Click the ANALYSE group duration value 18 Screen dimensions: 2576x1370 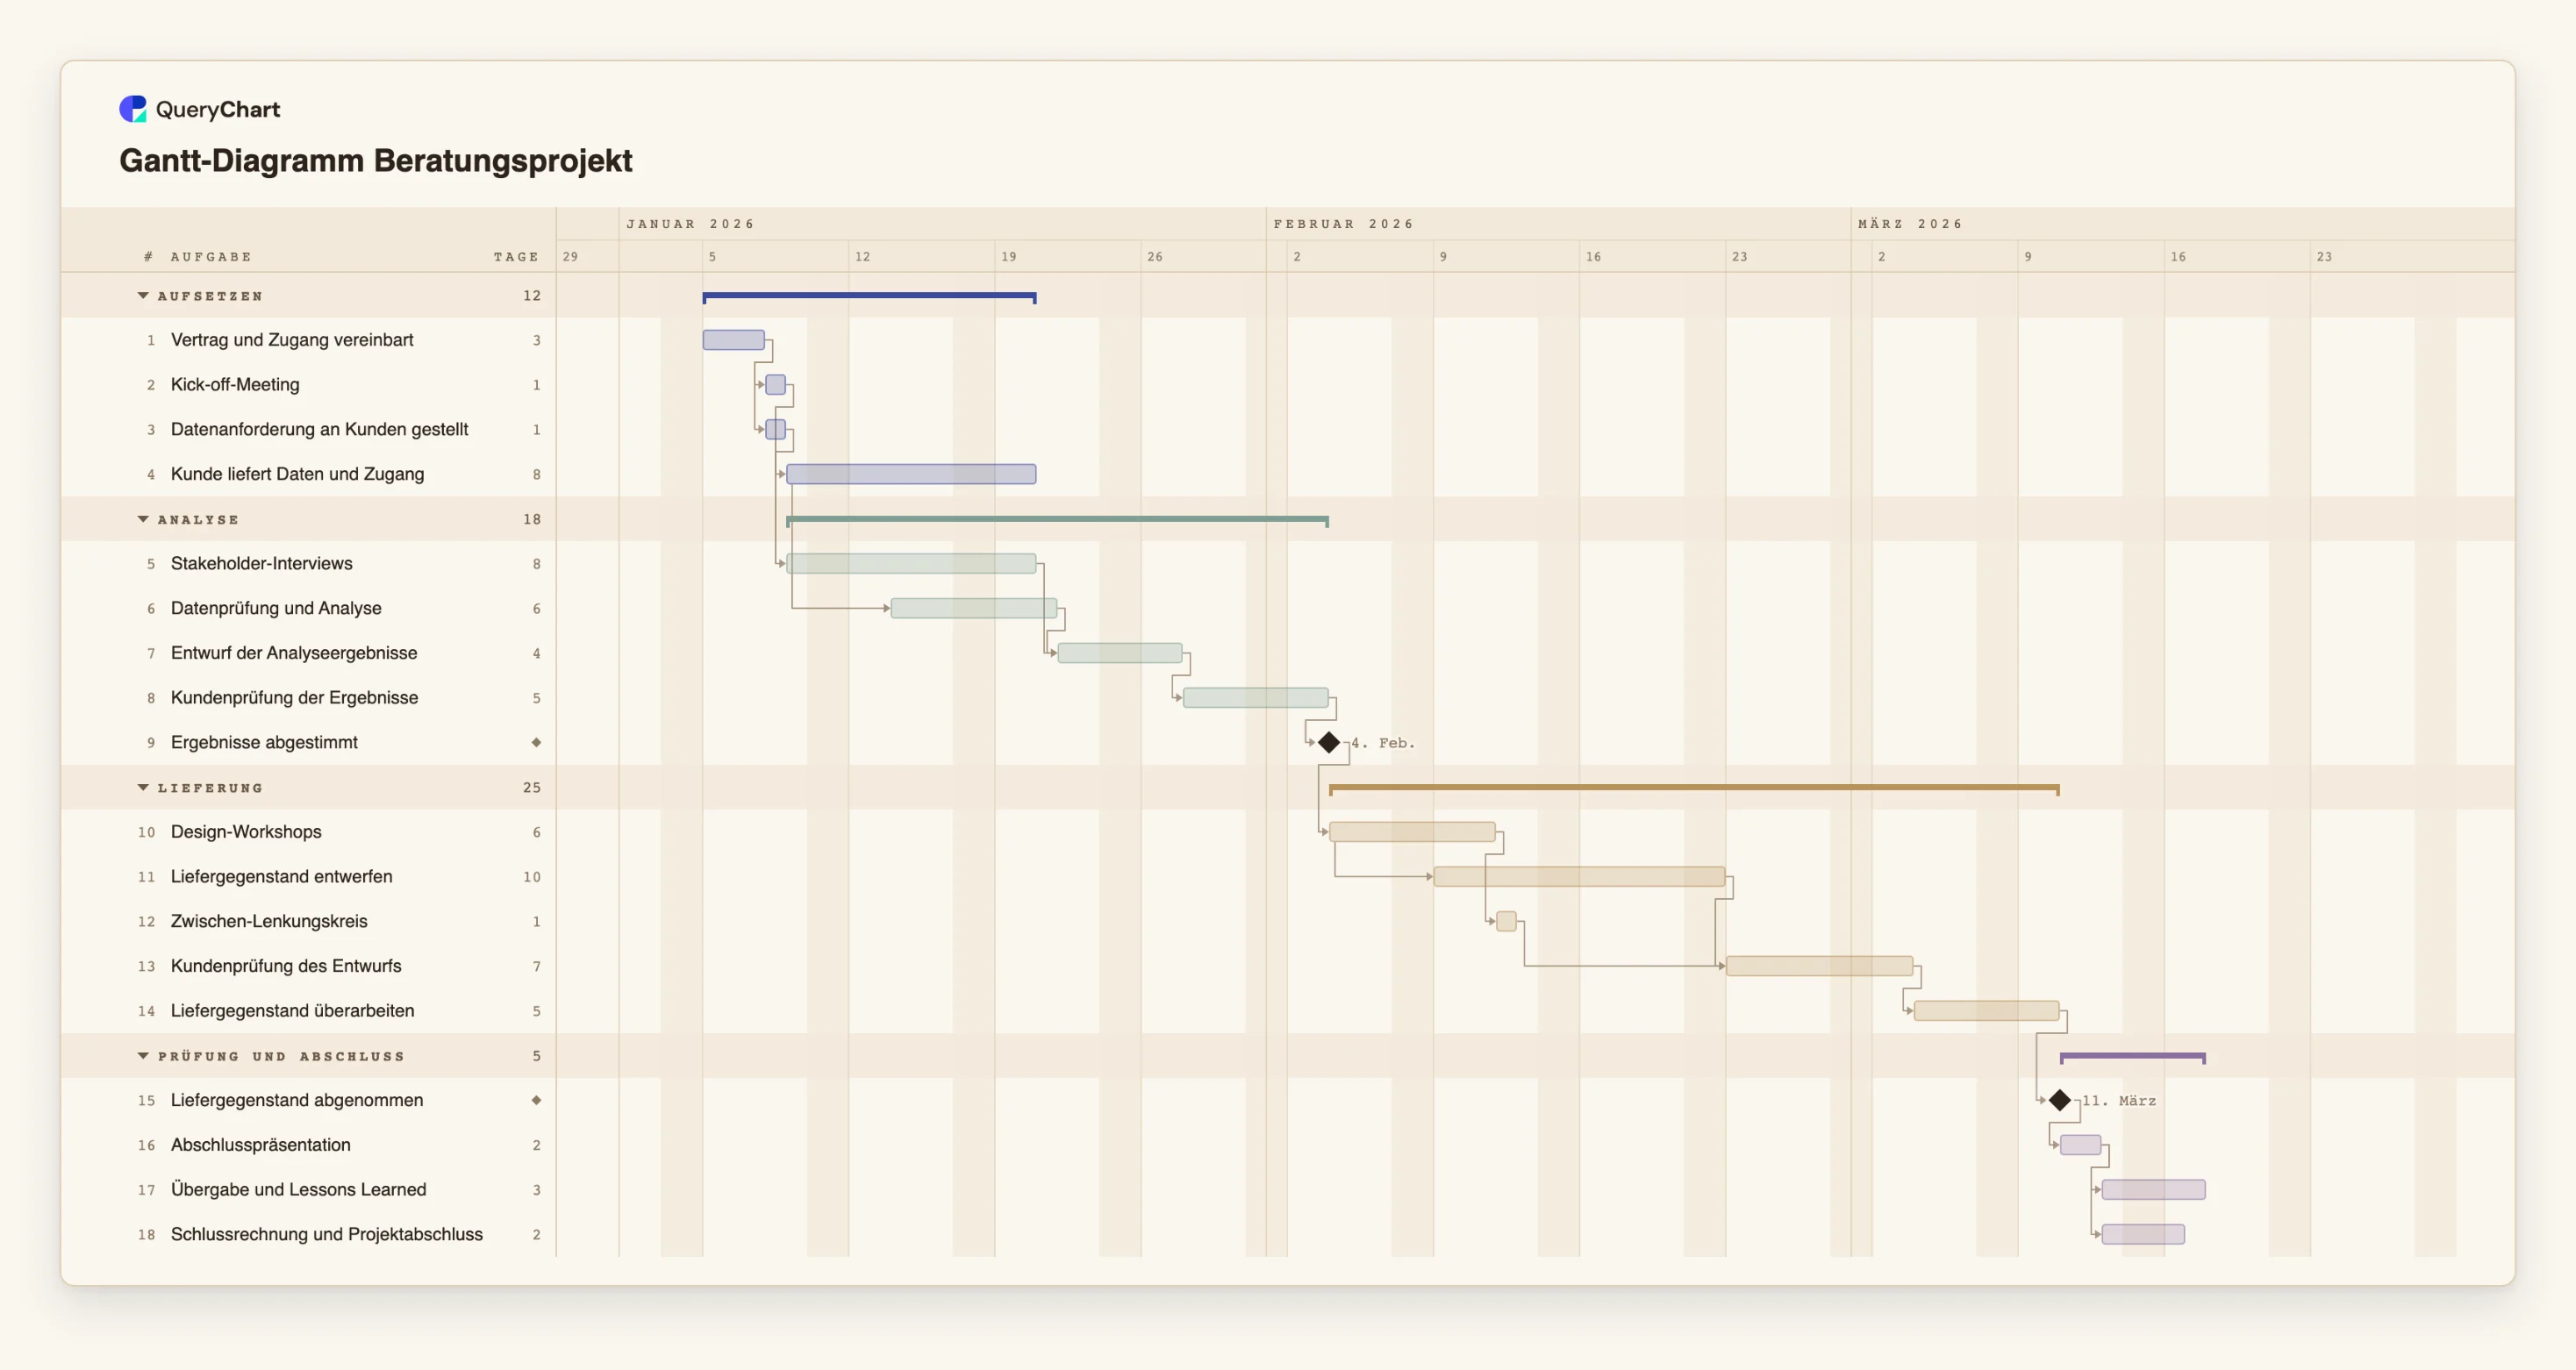532,520
